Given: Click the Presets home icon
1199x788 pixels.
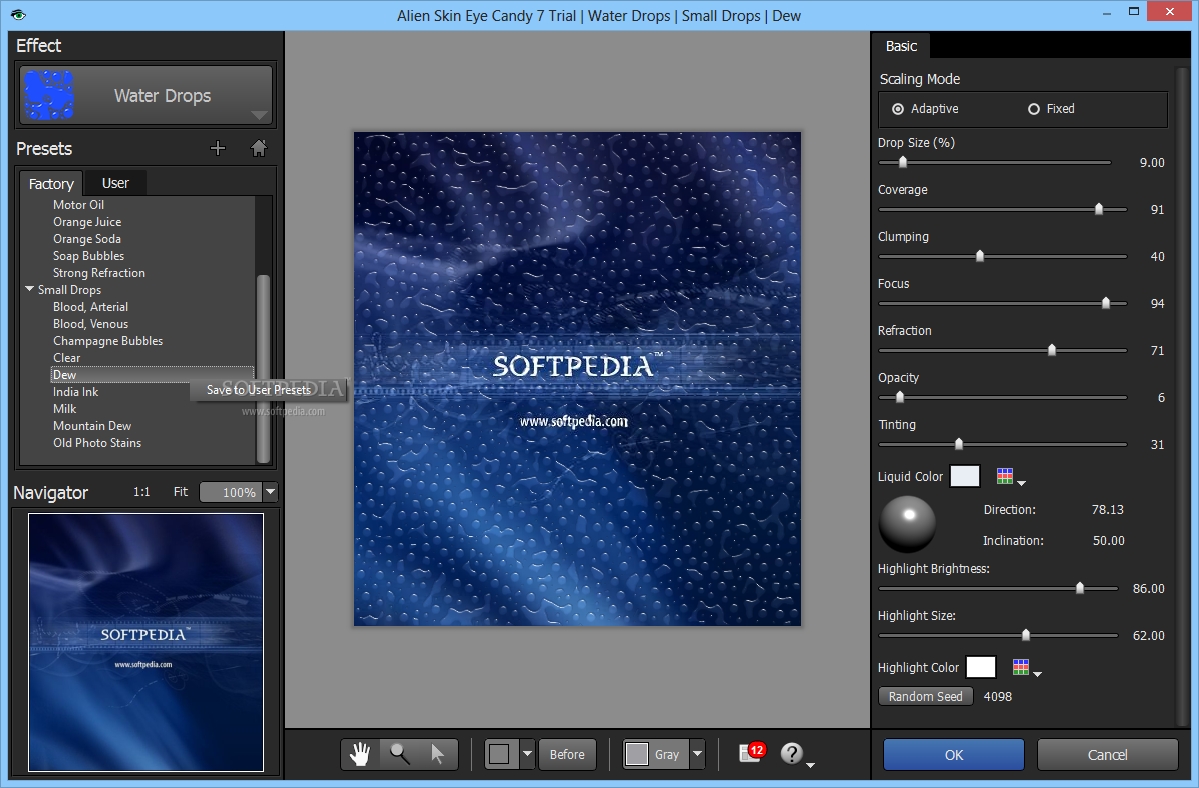Looking at the screenshot, I should click(x=259, y=148).
